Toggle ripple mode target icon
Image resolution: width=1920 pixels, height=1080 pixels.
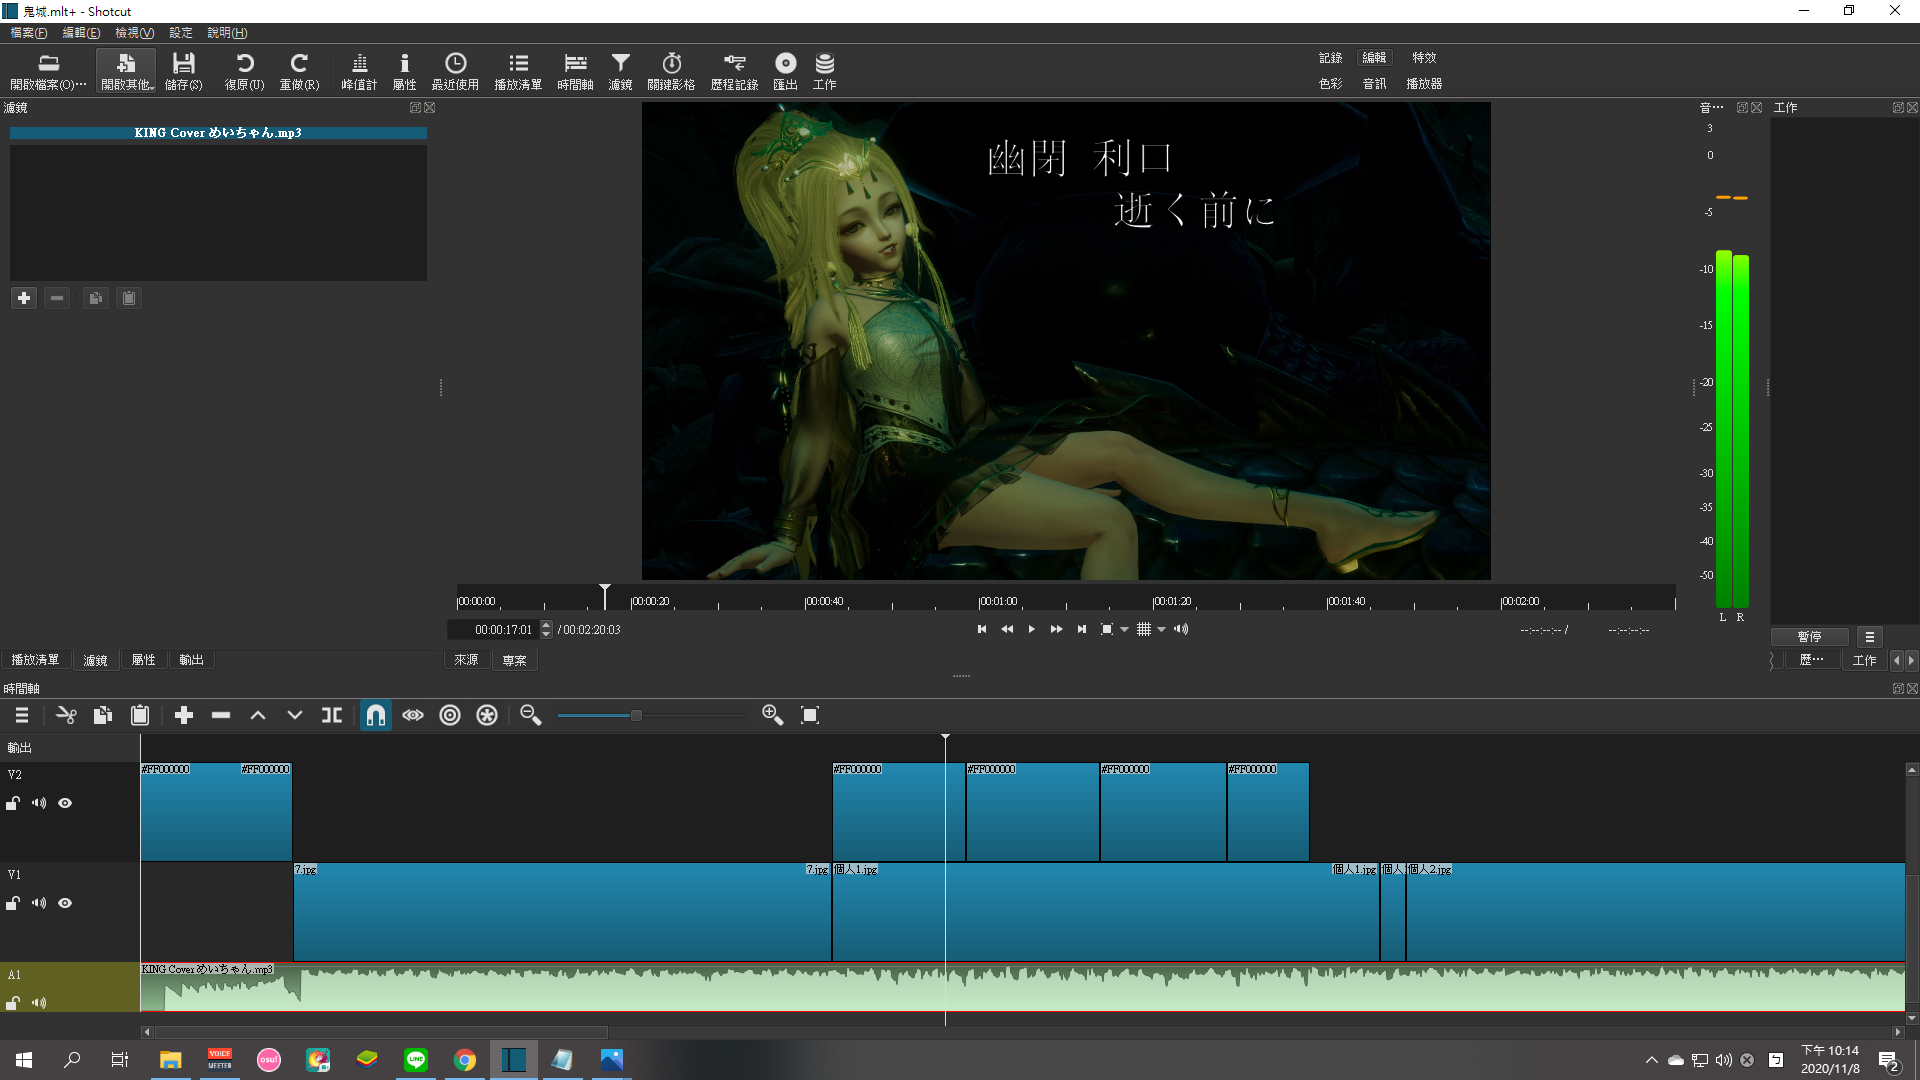[450, 715]
